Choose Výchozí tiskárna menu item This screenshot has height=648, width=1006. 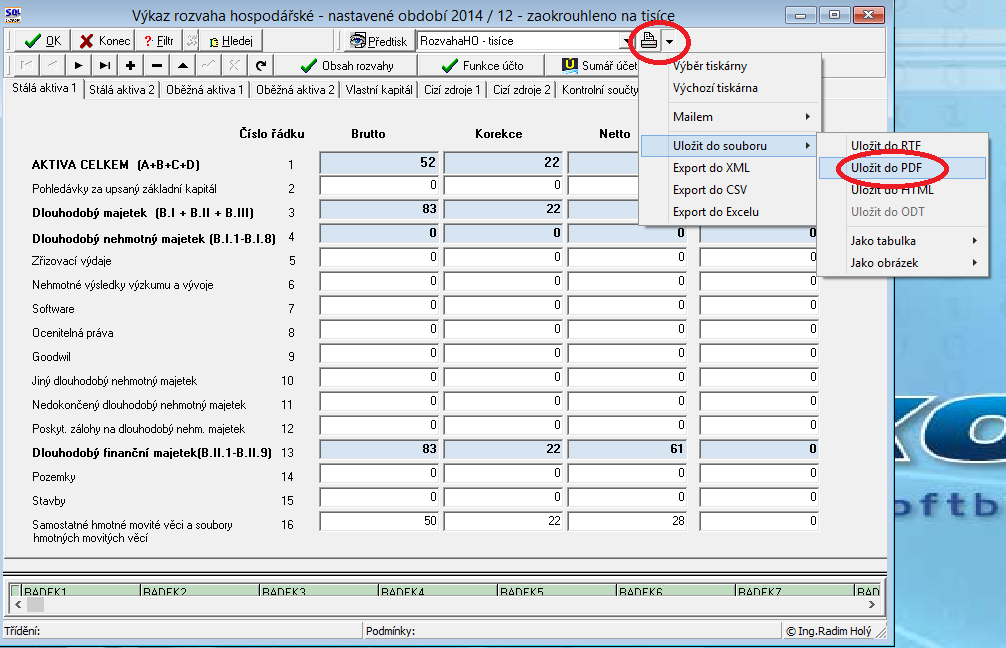click(x=730, y=88)
